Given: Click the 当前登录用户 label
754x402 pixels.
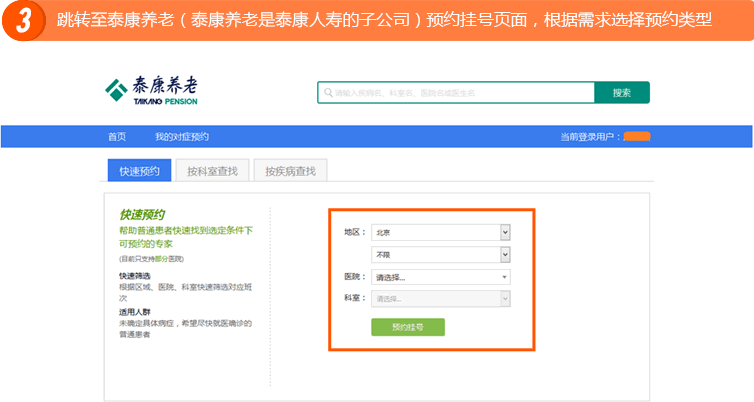Looking at the screenshot, I should tap(590, 137).
